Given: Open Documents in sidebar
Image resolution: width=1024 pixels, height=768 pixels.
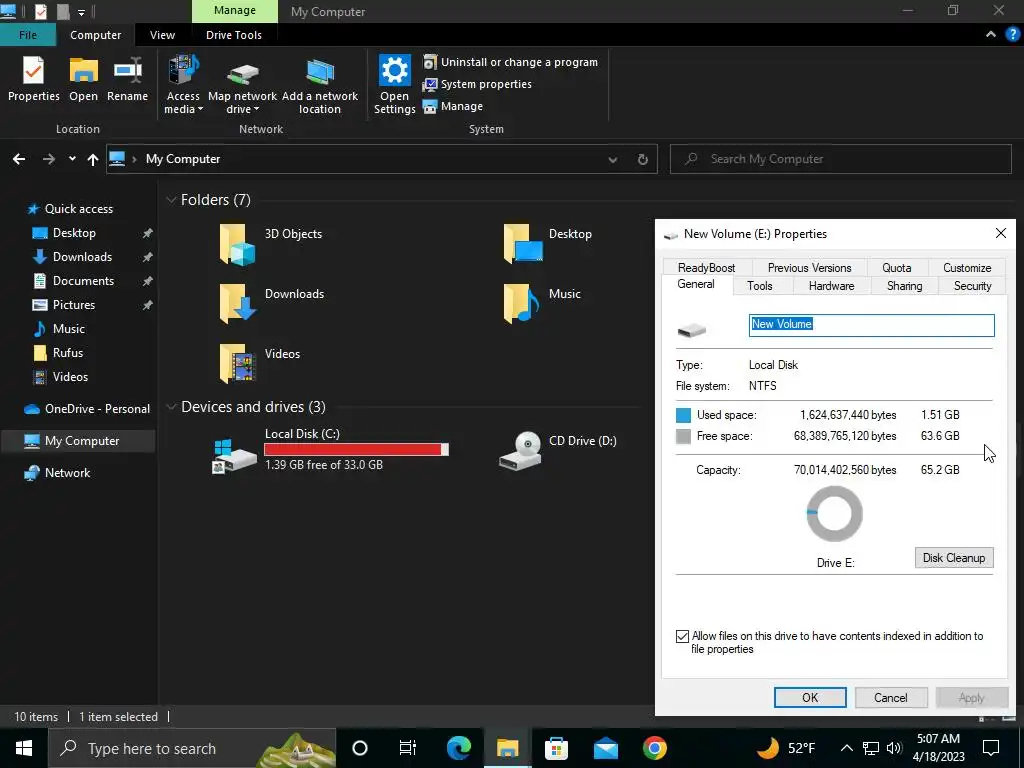Looking at the screenshot, I should click(x=83, y=281).
